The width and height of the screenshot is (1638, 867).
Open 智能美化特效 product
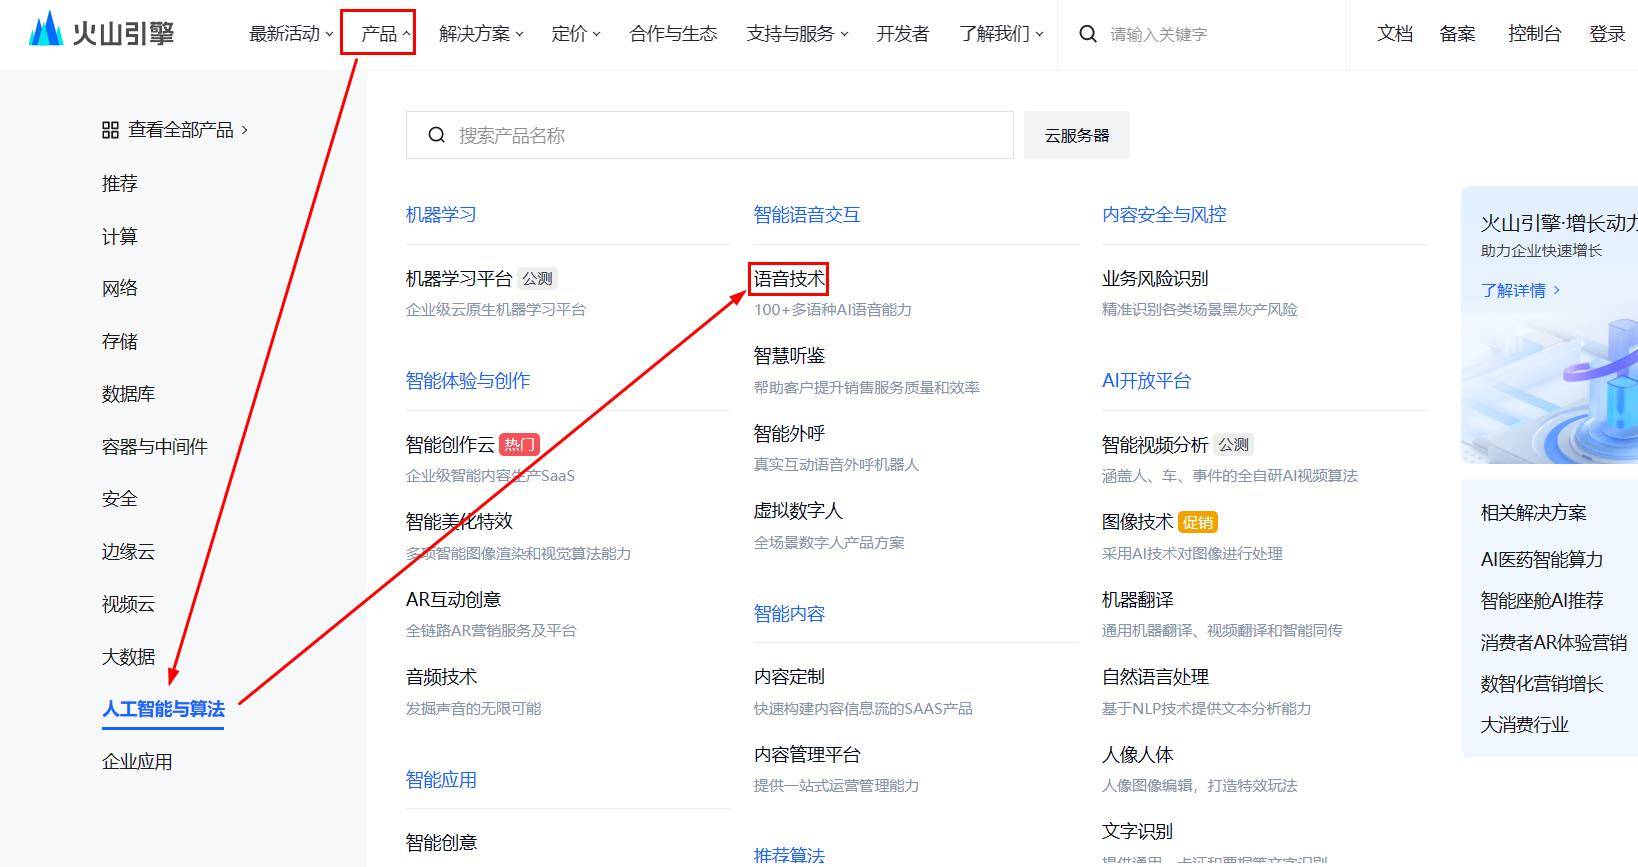click(459, 521)
